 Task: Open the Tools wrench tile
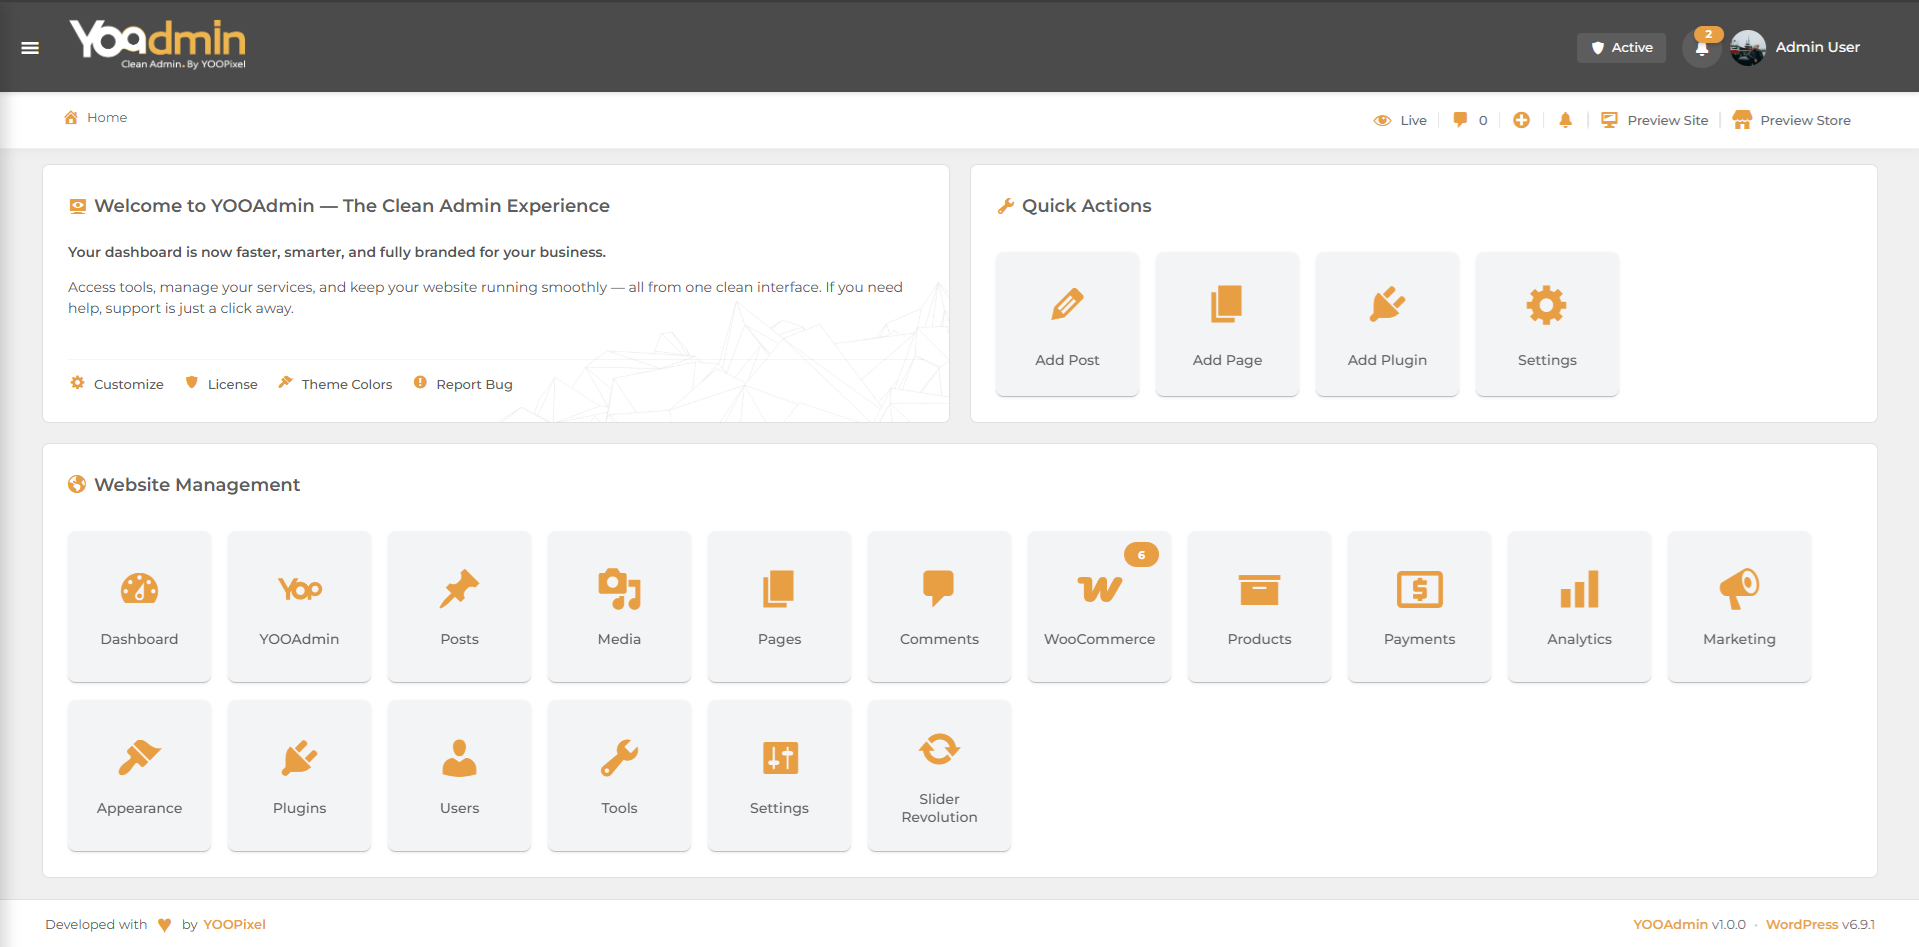point(619,776)
